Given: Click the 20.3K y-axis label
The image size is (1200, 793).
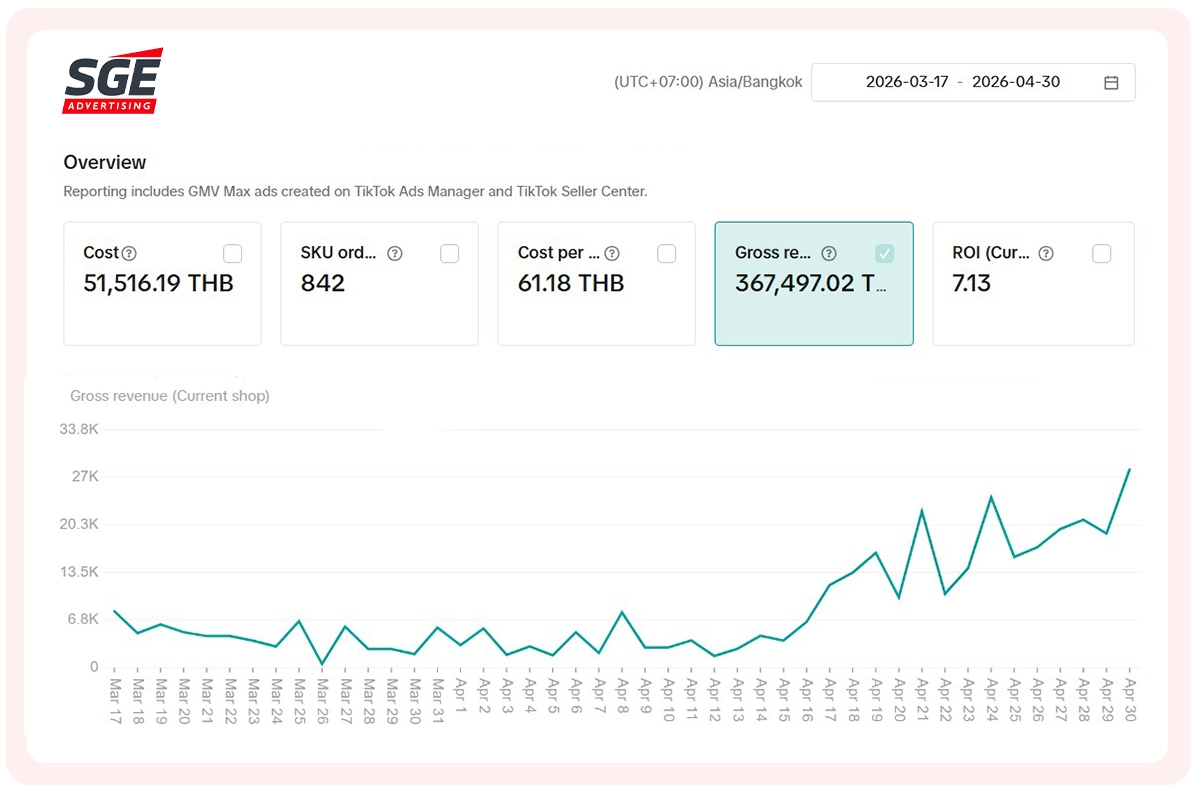Looking at the screenshot, I should coord(79,524).
